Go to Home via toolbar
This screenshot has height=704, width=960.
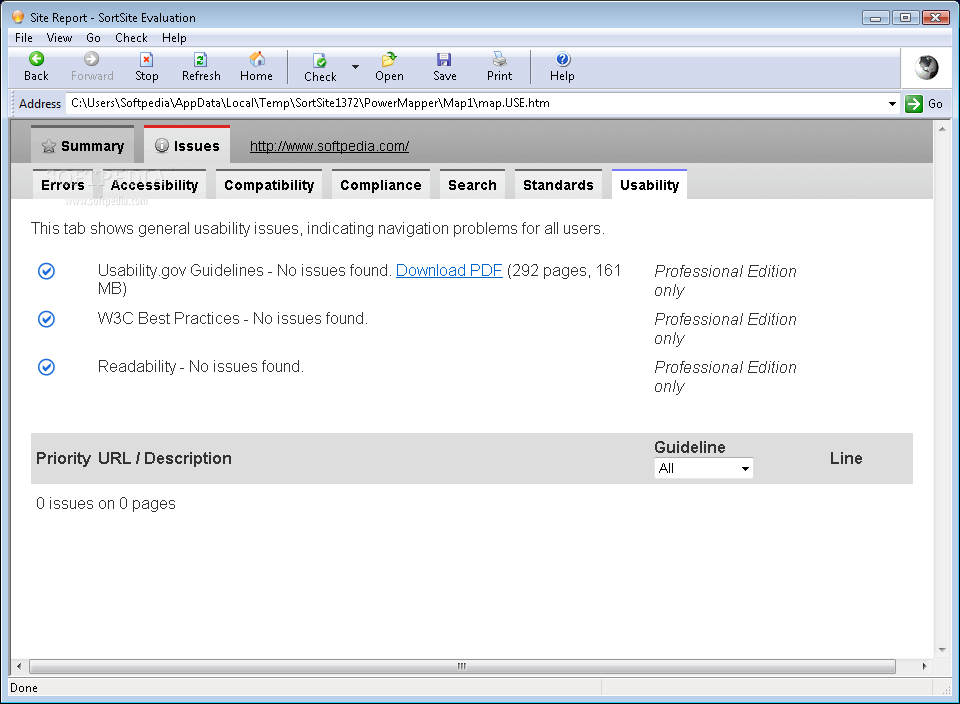(x=256, y=67)
